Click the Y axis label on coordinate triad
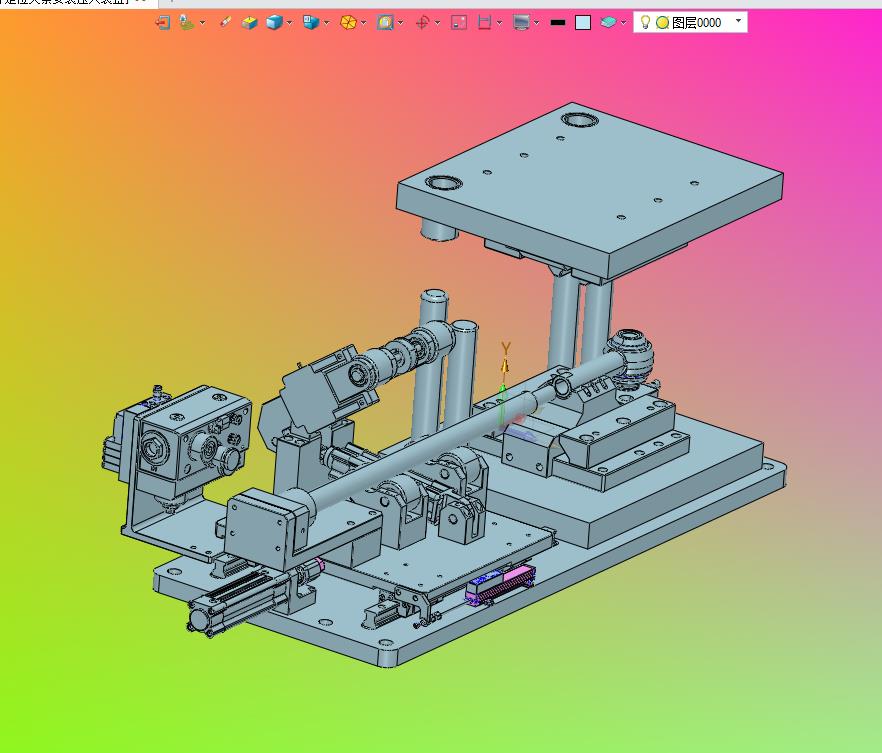Screen dimensions: 882x753 (506, 349)
